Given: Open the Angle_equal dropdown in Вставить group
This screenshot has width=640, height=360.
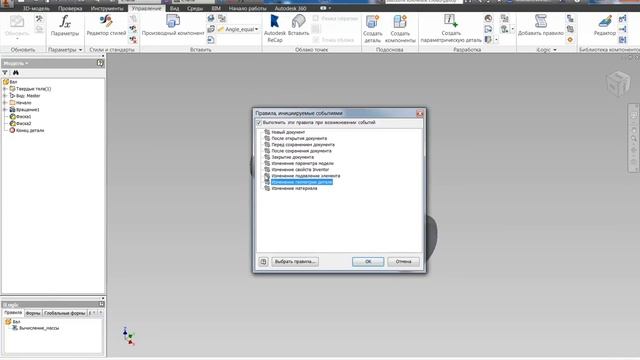Looking at the screenshot, I should [x=256, y=29].
